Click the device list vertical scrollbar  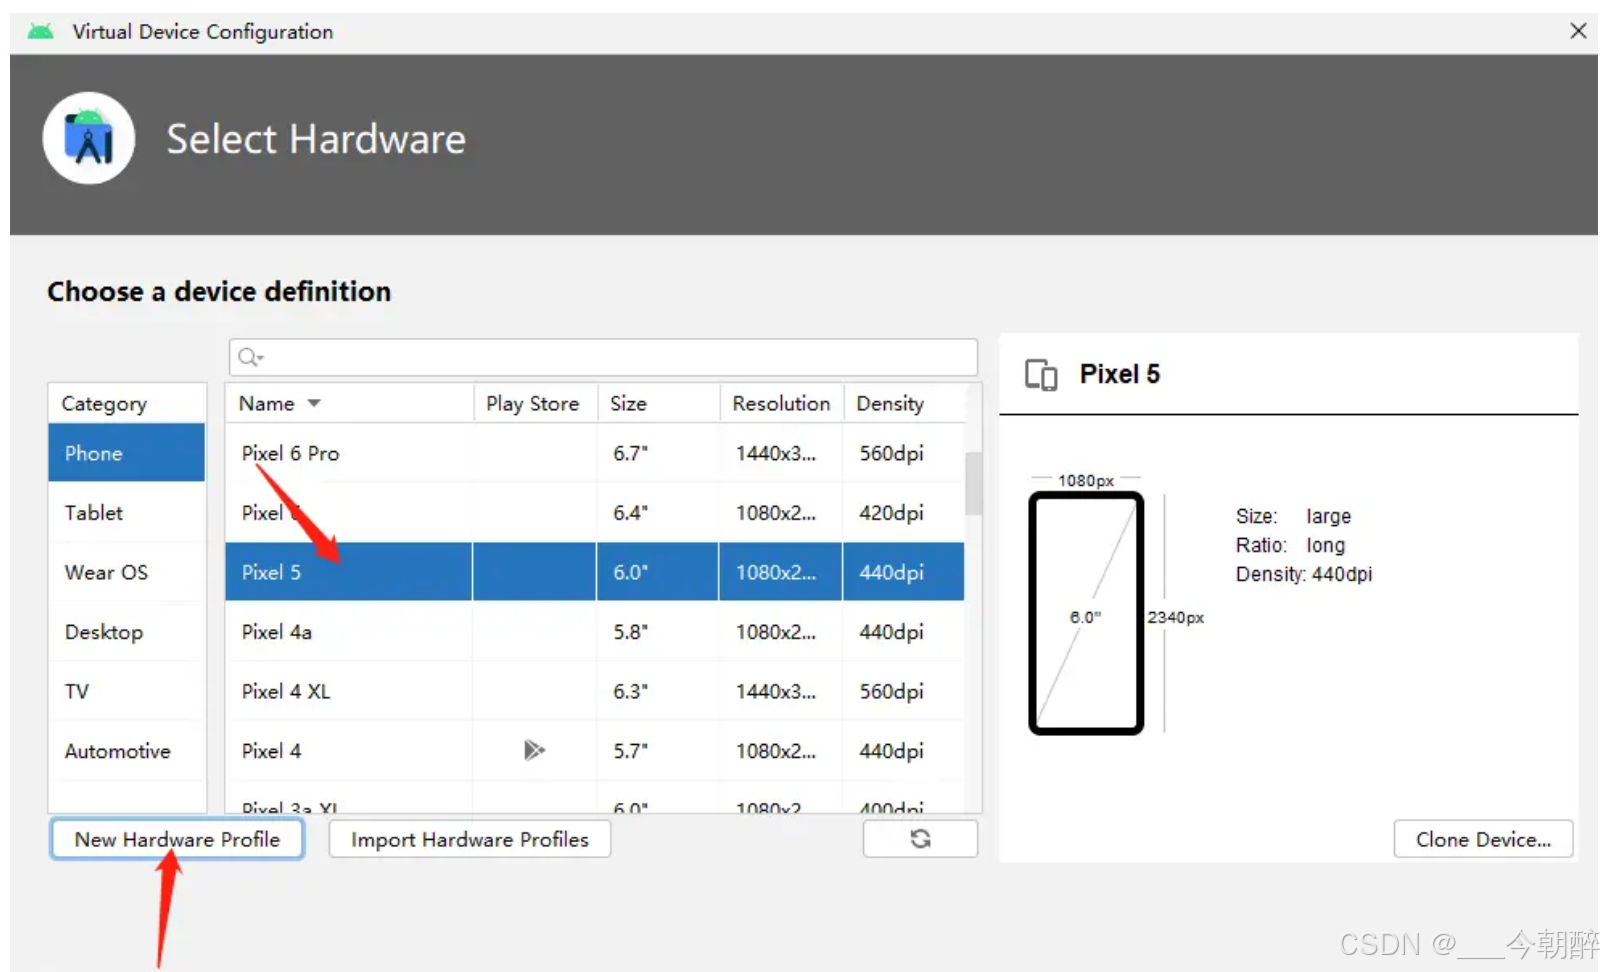point(973,484)
